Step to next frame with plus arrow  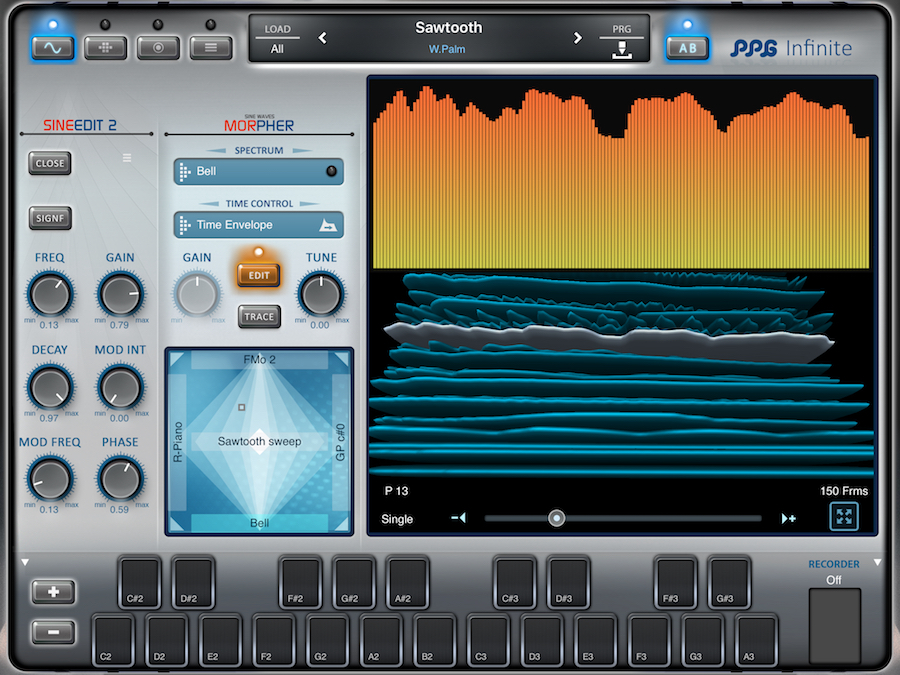click(788, 518)
